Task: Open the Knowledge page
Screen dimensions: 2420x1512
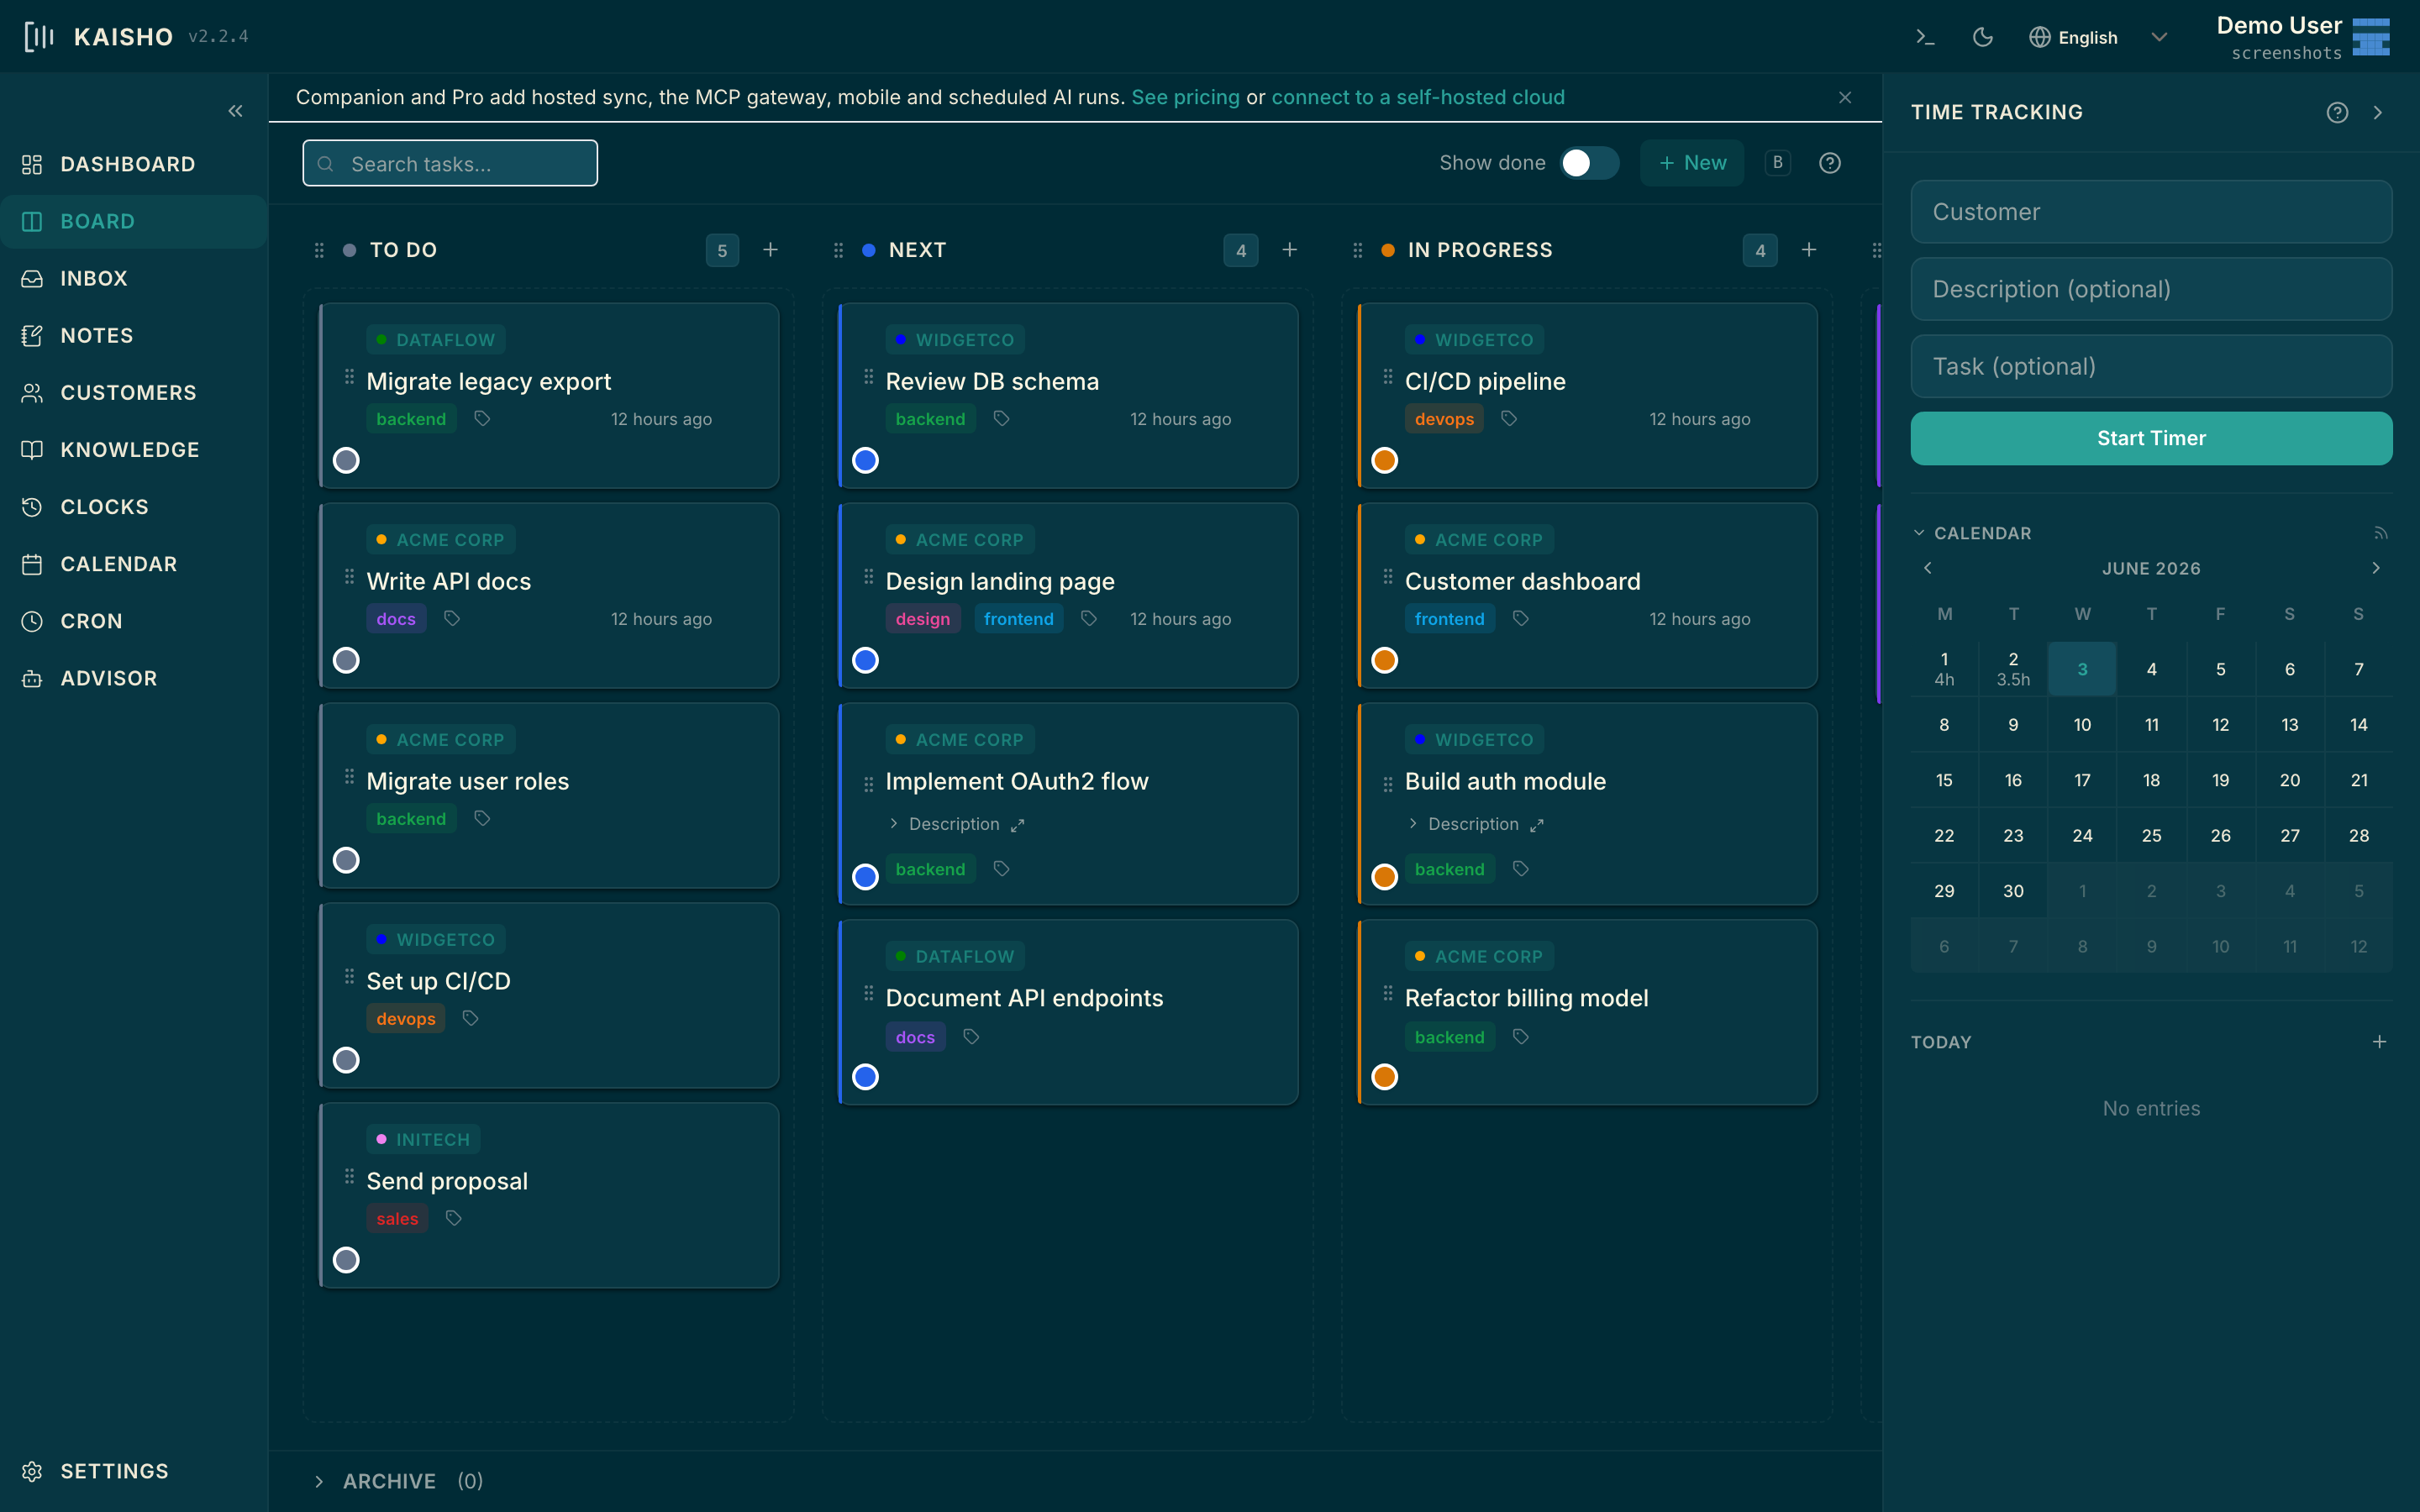Action: [x=134, y=449]
